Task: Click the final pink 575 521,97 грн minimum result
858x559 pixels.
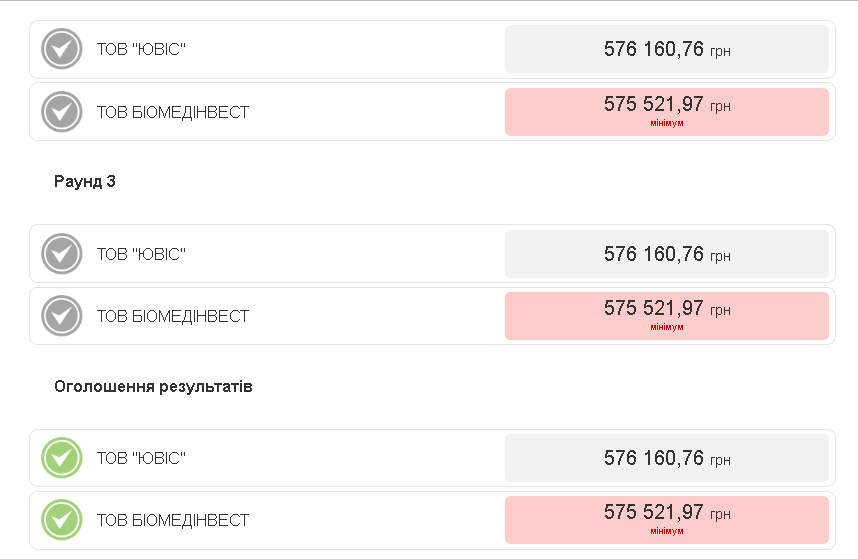Action: point(666,519)
